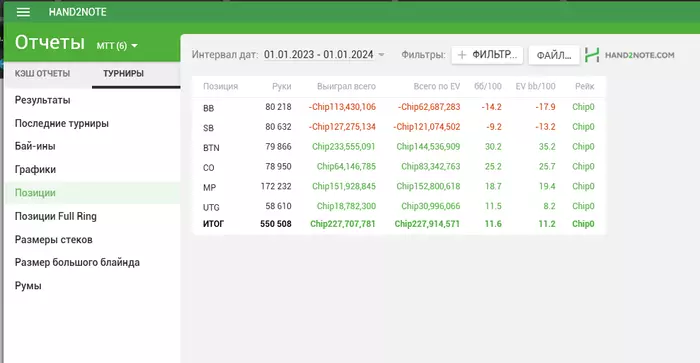The image size is (700, 363).
Task: Click the 35.2 EV bb/100 value
Action: tap(547, 146)
